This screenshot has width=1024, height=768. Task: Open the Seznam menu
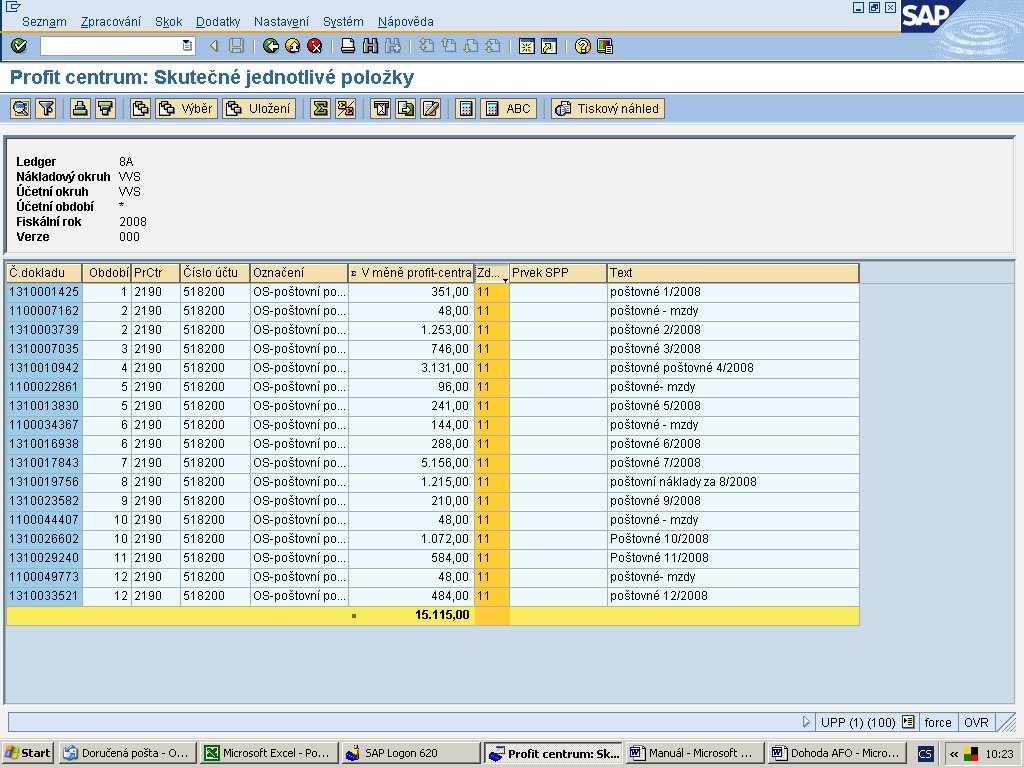click(x=44, y=22)
